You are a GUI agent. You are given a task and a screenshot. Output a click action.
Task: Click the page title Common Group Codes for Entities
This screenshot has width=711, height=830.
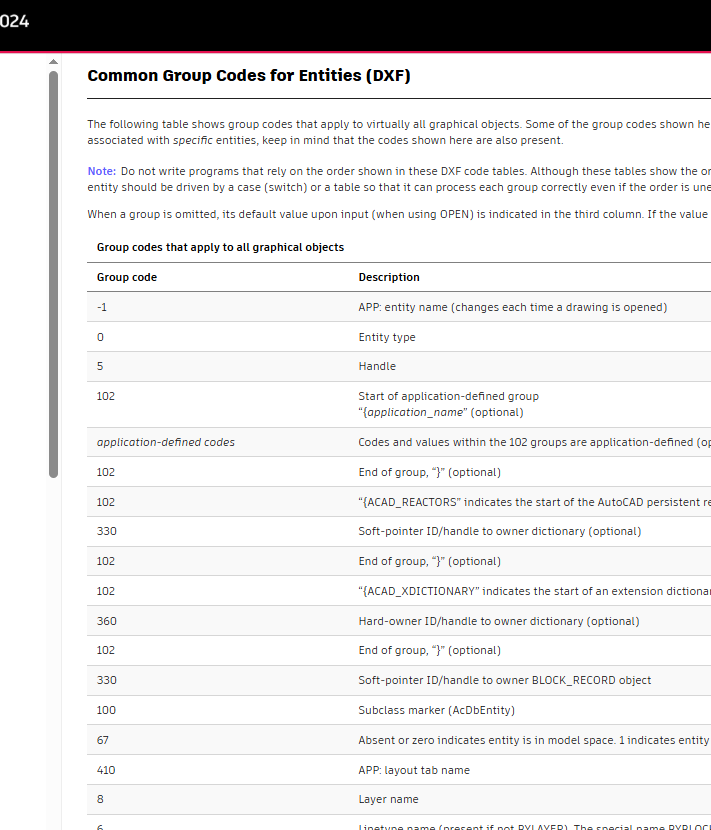pos(249,76)
